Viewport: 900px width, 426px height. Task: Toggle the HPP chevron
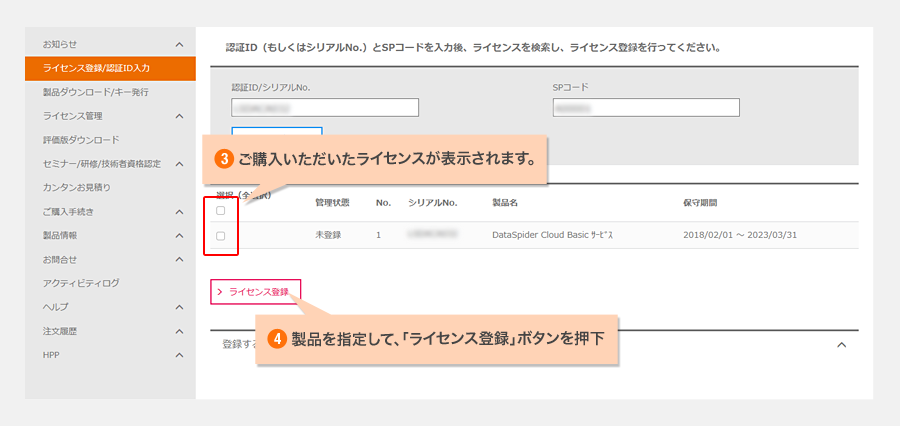179,355
